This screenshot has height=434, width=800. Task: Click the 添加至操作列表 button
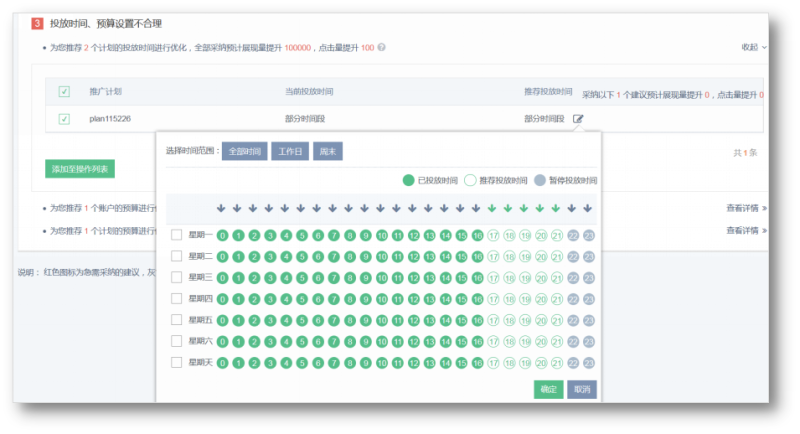(x=80, y=169)
